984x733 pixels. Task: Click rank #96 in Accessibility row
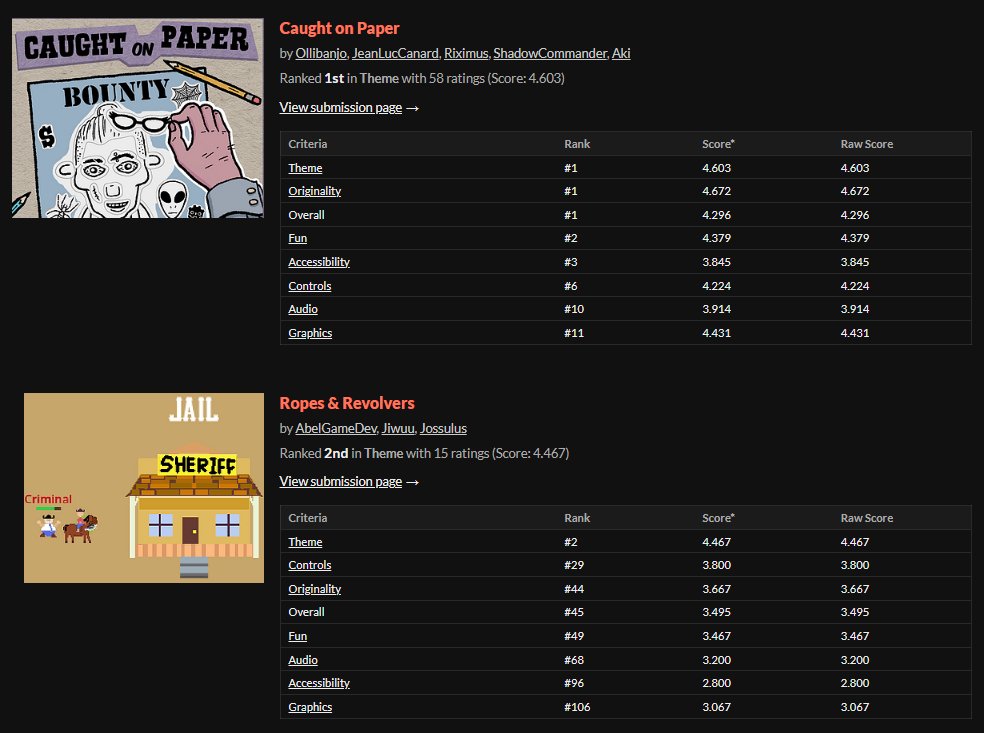point(574,683)
